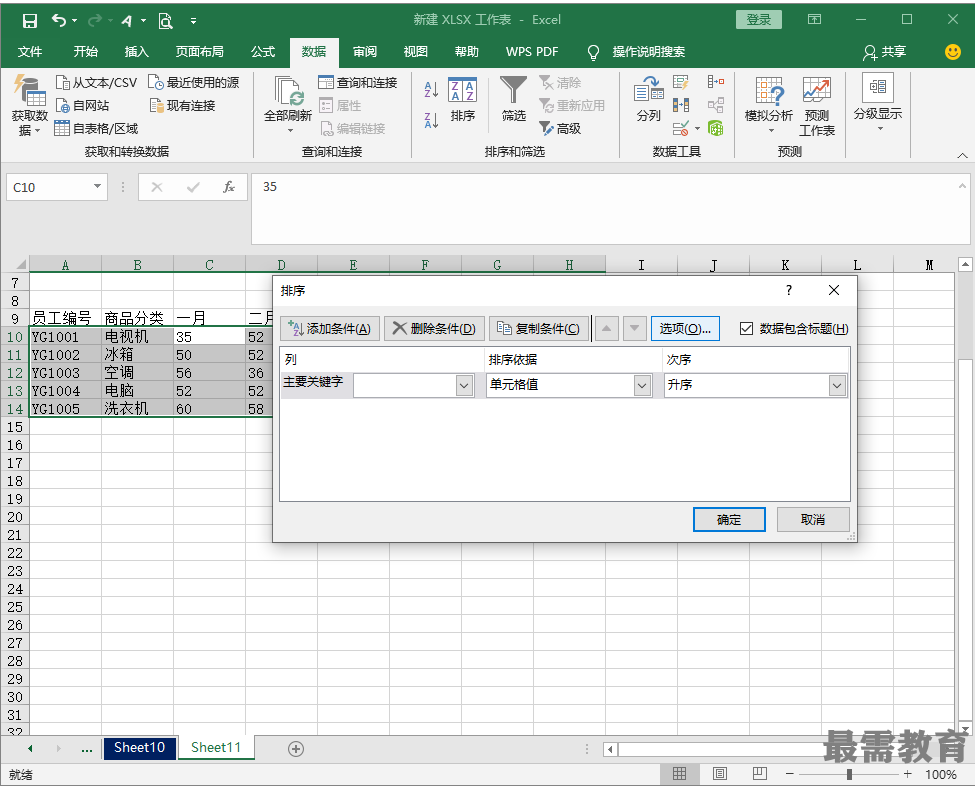Switch to the Review (审阅) tab
Screen dimensions: 975x786
point(364,52)
